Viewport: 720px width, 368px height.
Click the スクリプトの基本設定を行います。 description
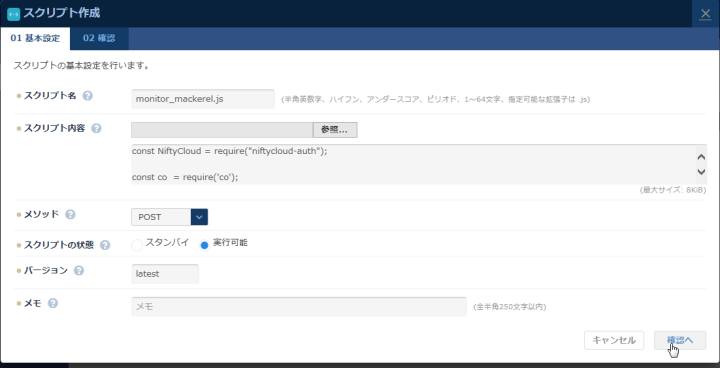click(x=81, y=66)
